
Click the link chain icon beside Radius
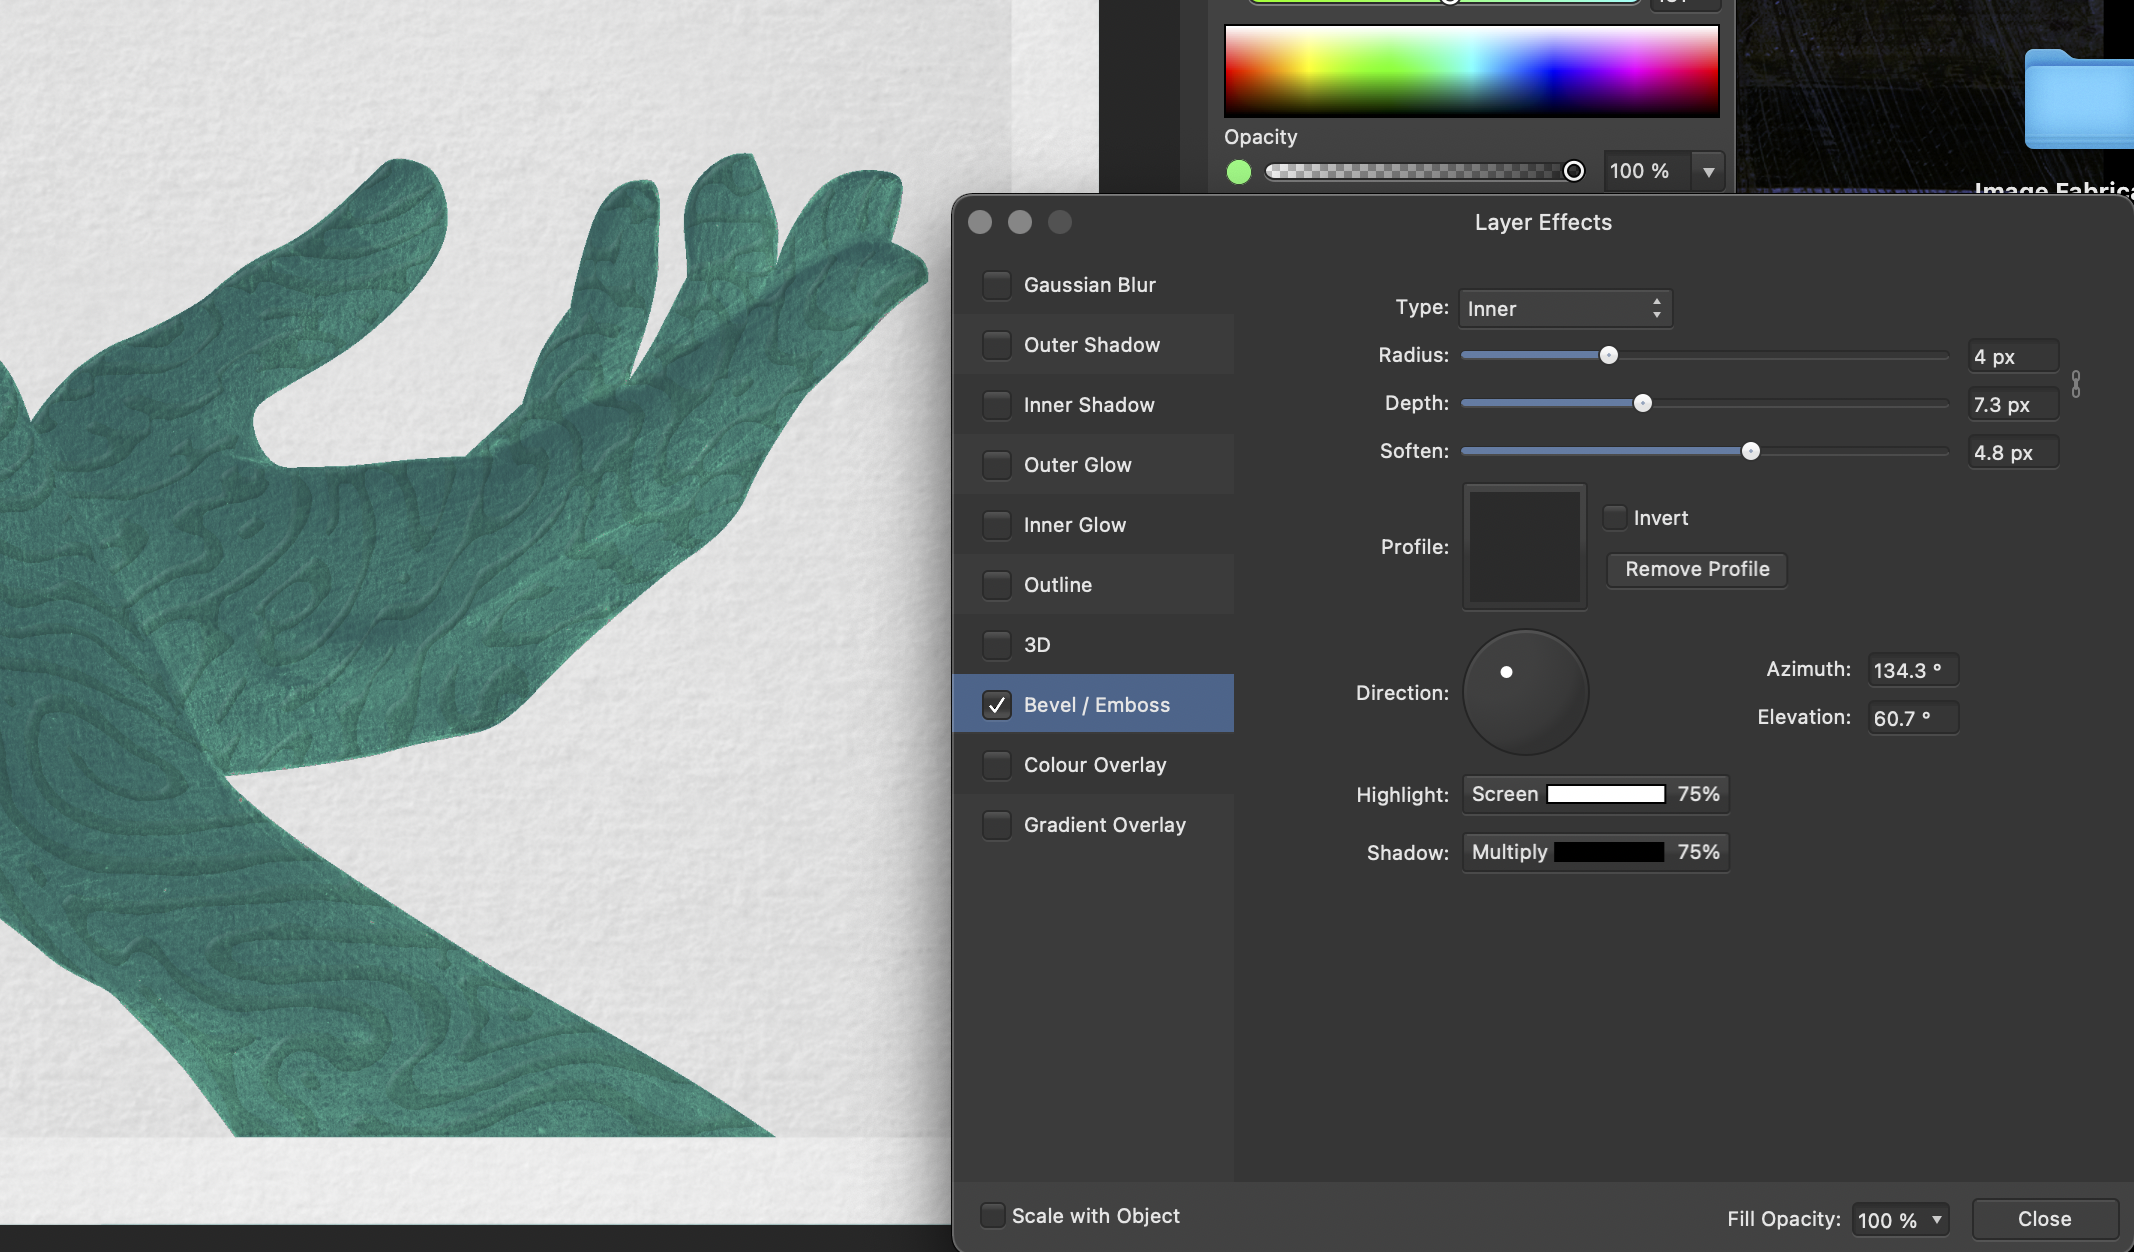pos(2076,383)
